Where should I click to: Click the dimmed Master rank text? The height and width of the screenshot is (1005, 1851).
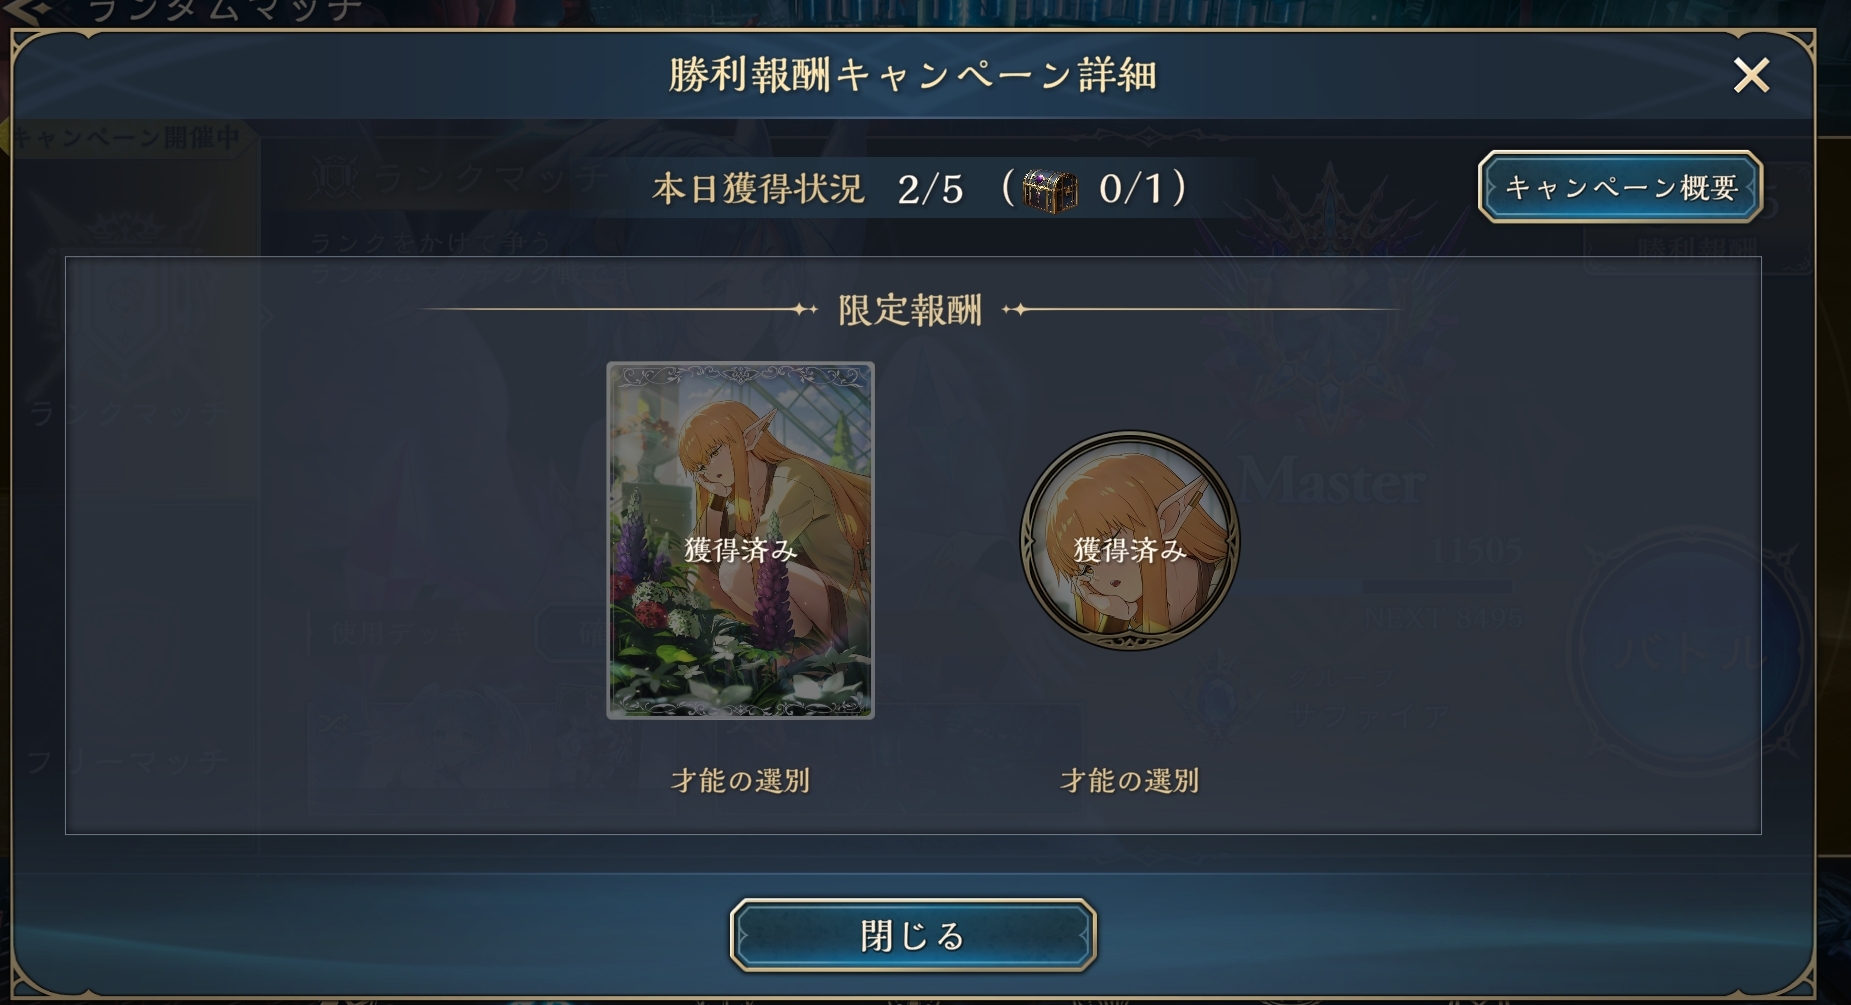click(x=1332, y=482)
